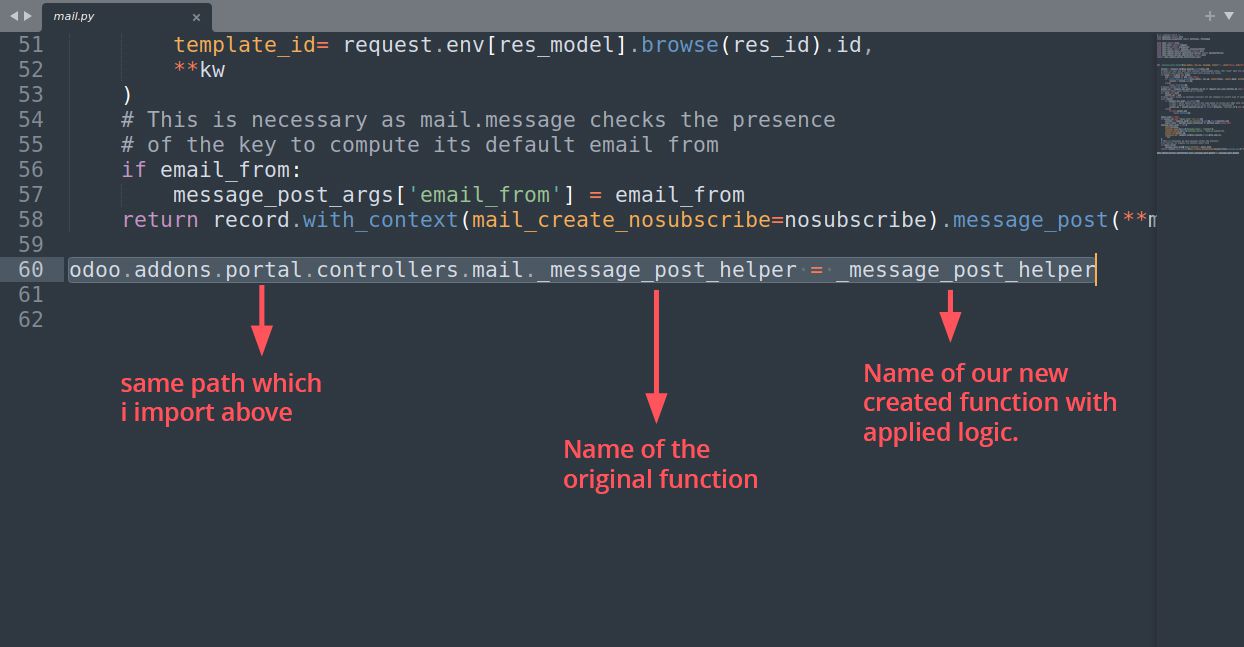Click line number 62 in the gutter

coord(31,320)
